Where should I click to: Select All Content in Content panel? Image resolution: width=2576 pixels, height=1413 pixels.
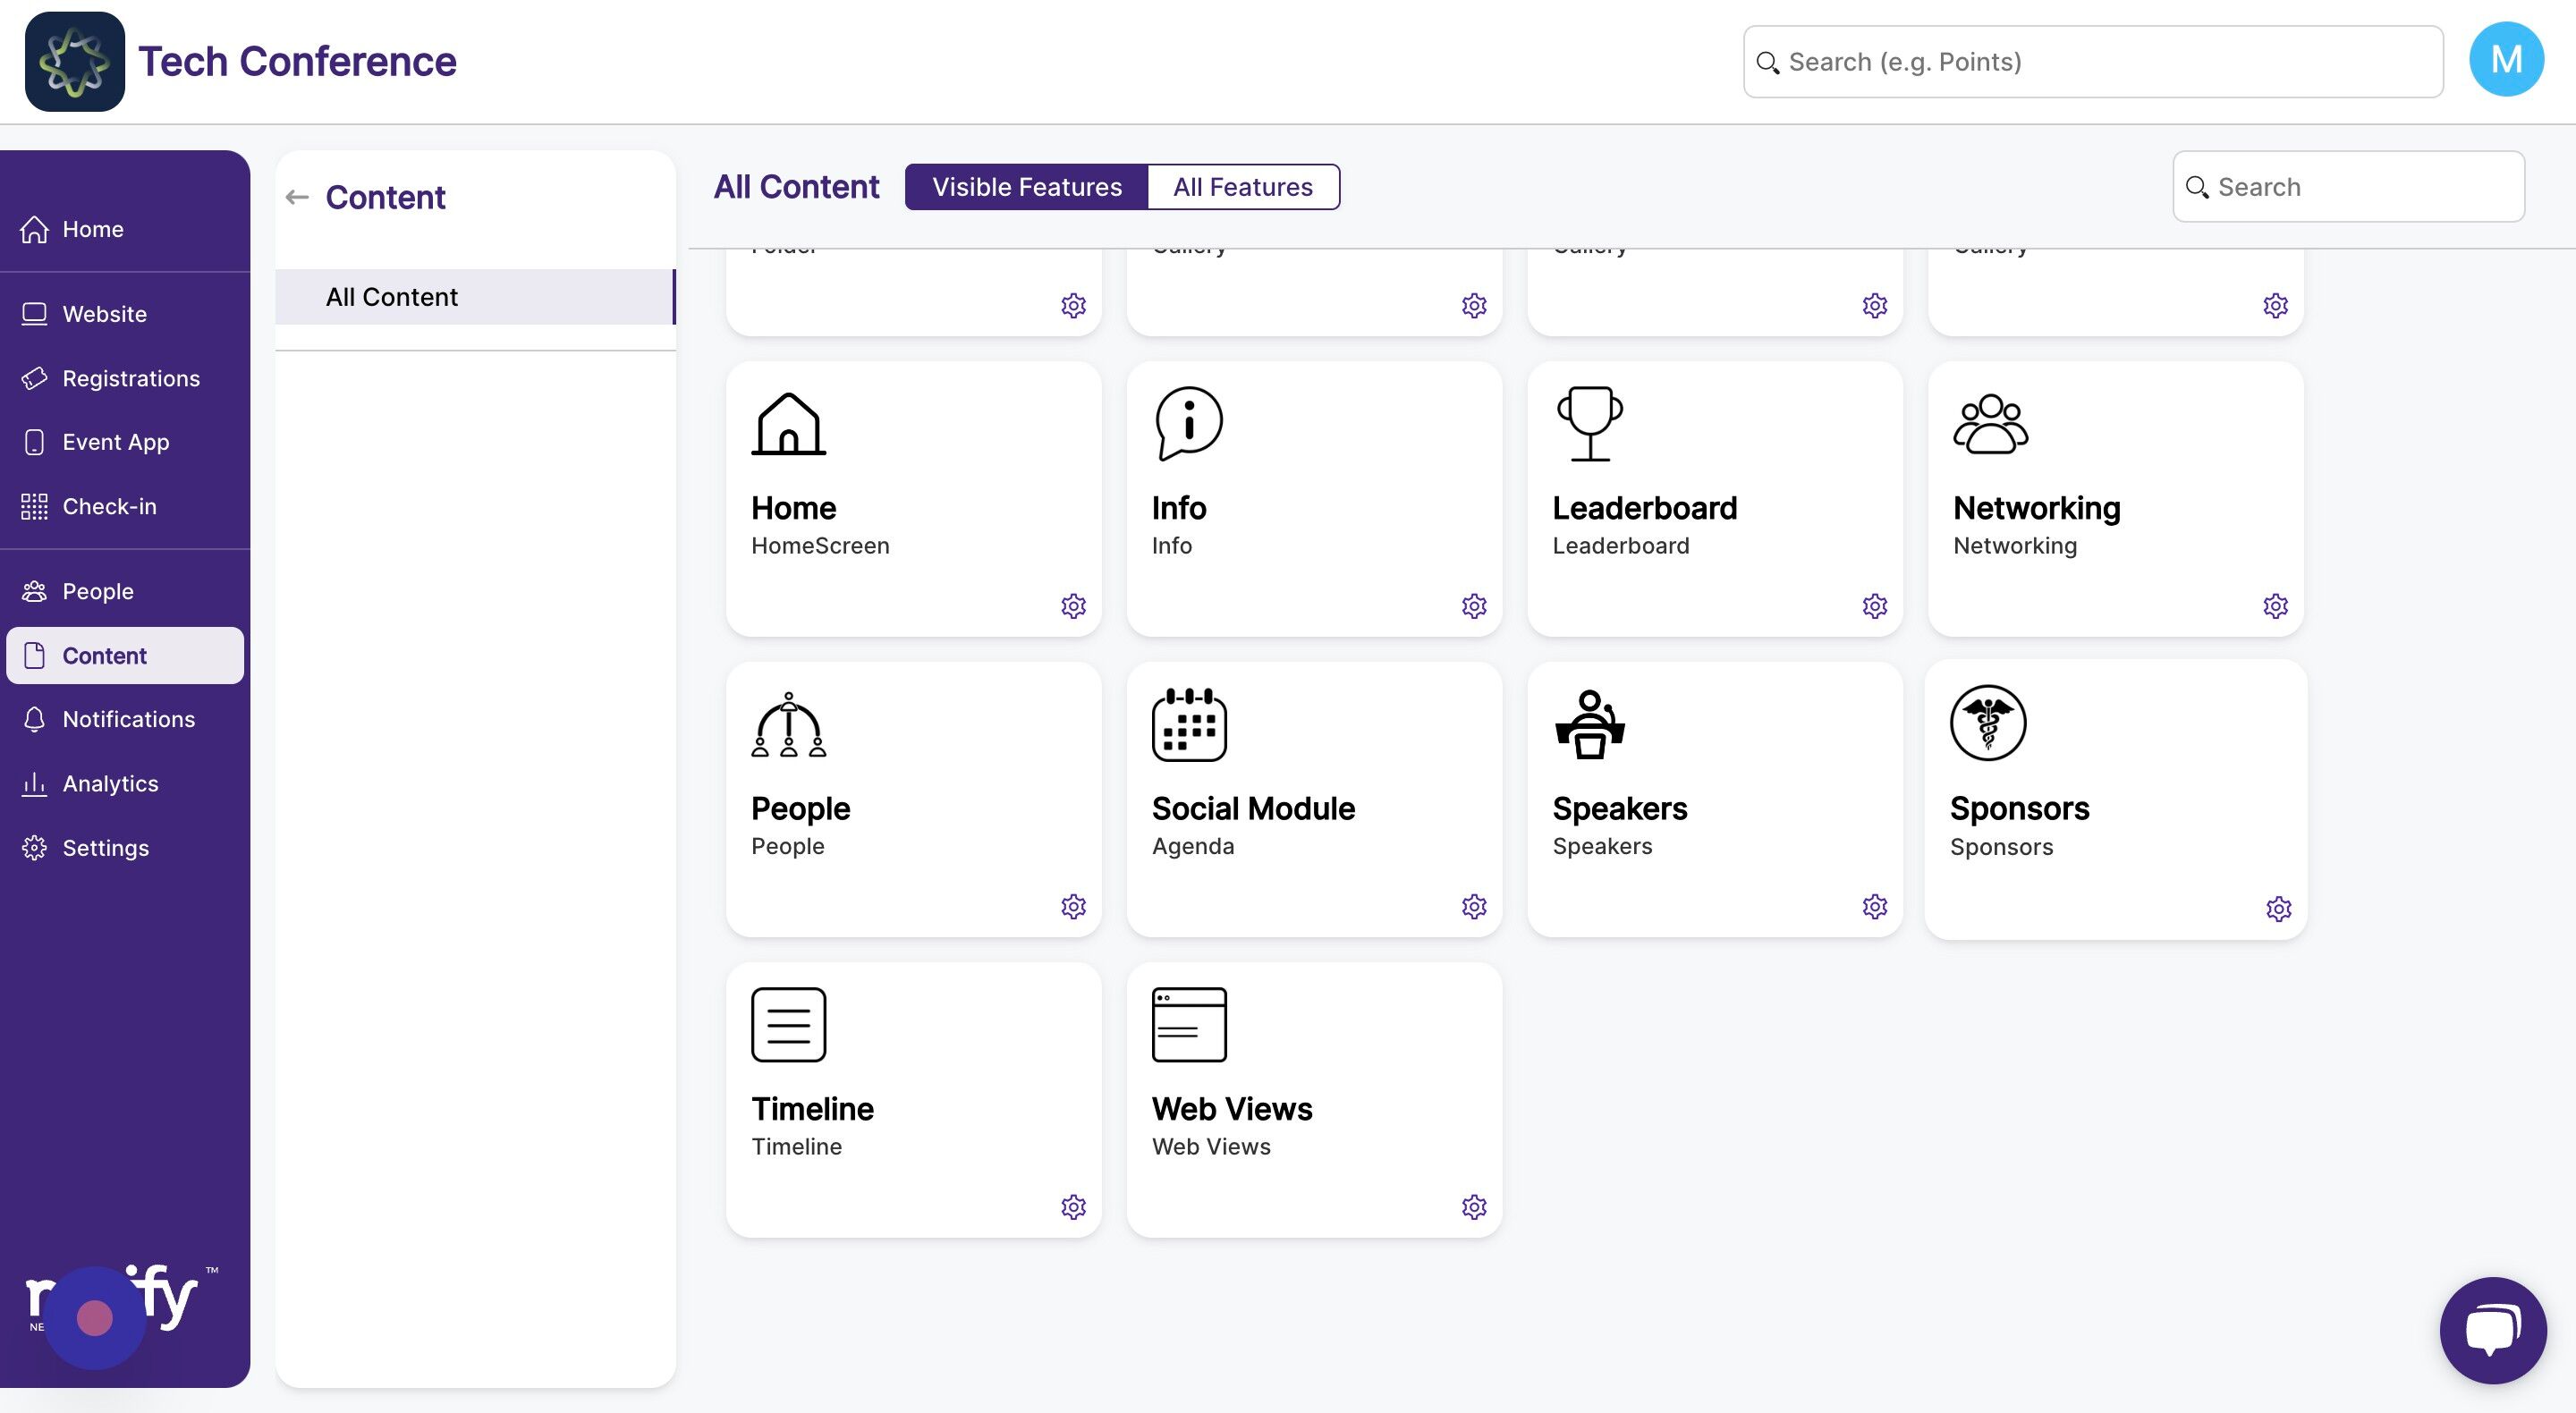coord(475,297)
